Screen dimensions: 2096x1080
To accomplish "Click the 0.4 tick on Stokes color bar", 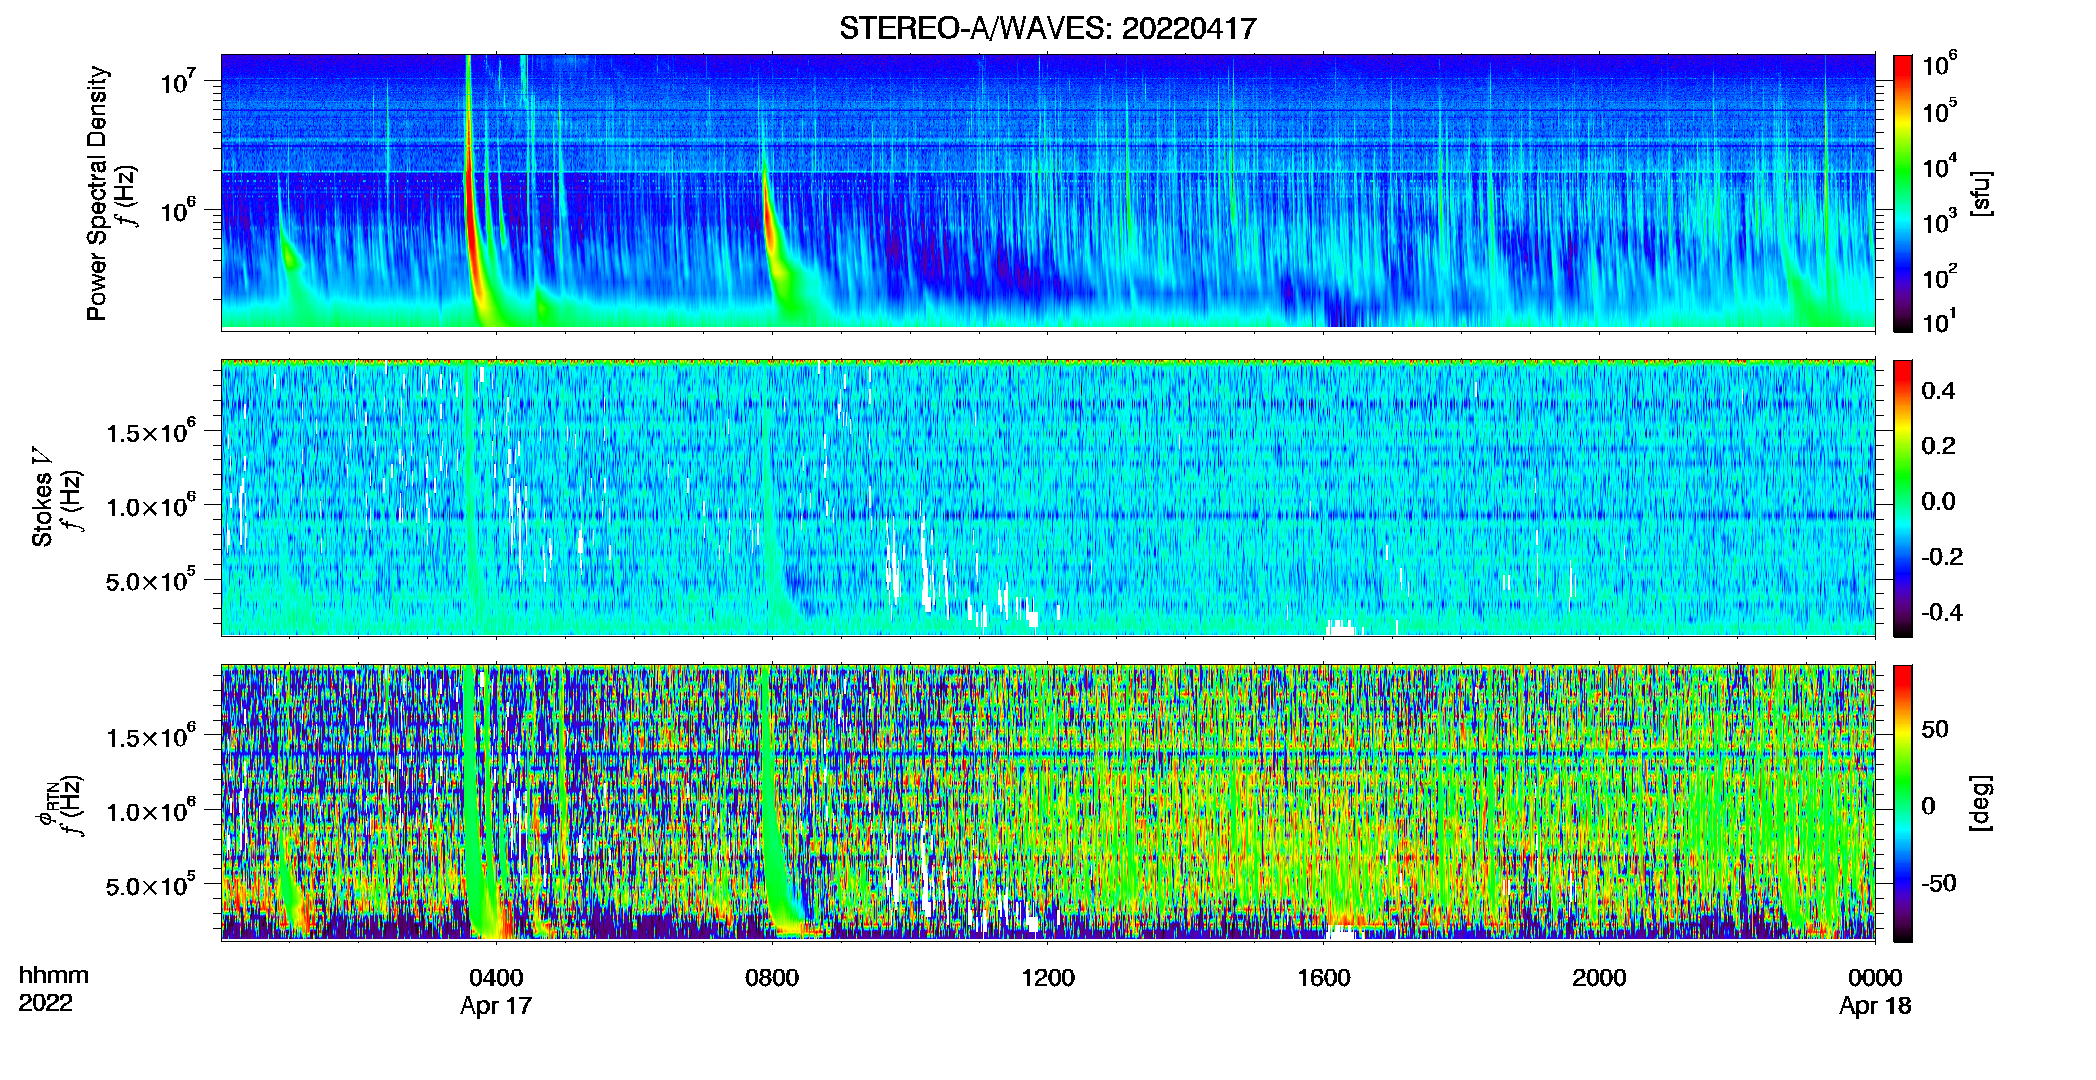I will click(x=1938, y=391).
